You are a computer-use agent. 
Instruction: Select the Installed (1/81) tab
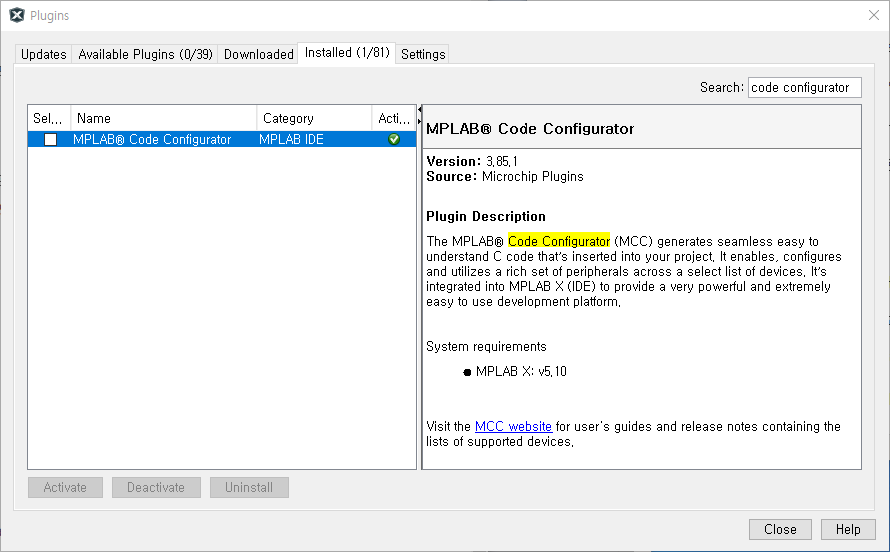[x=347, y=53]
